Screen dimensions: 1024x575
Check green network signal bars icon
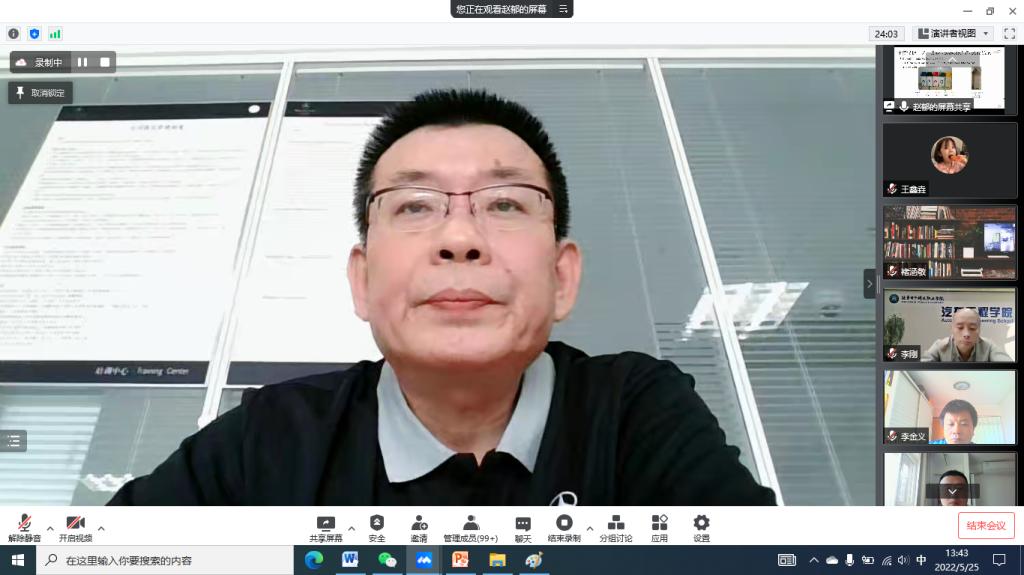click(x=56, y=33)
